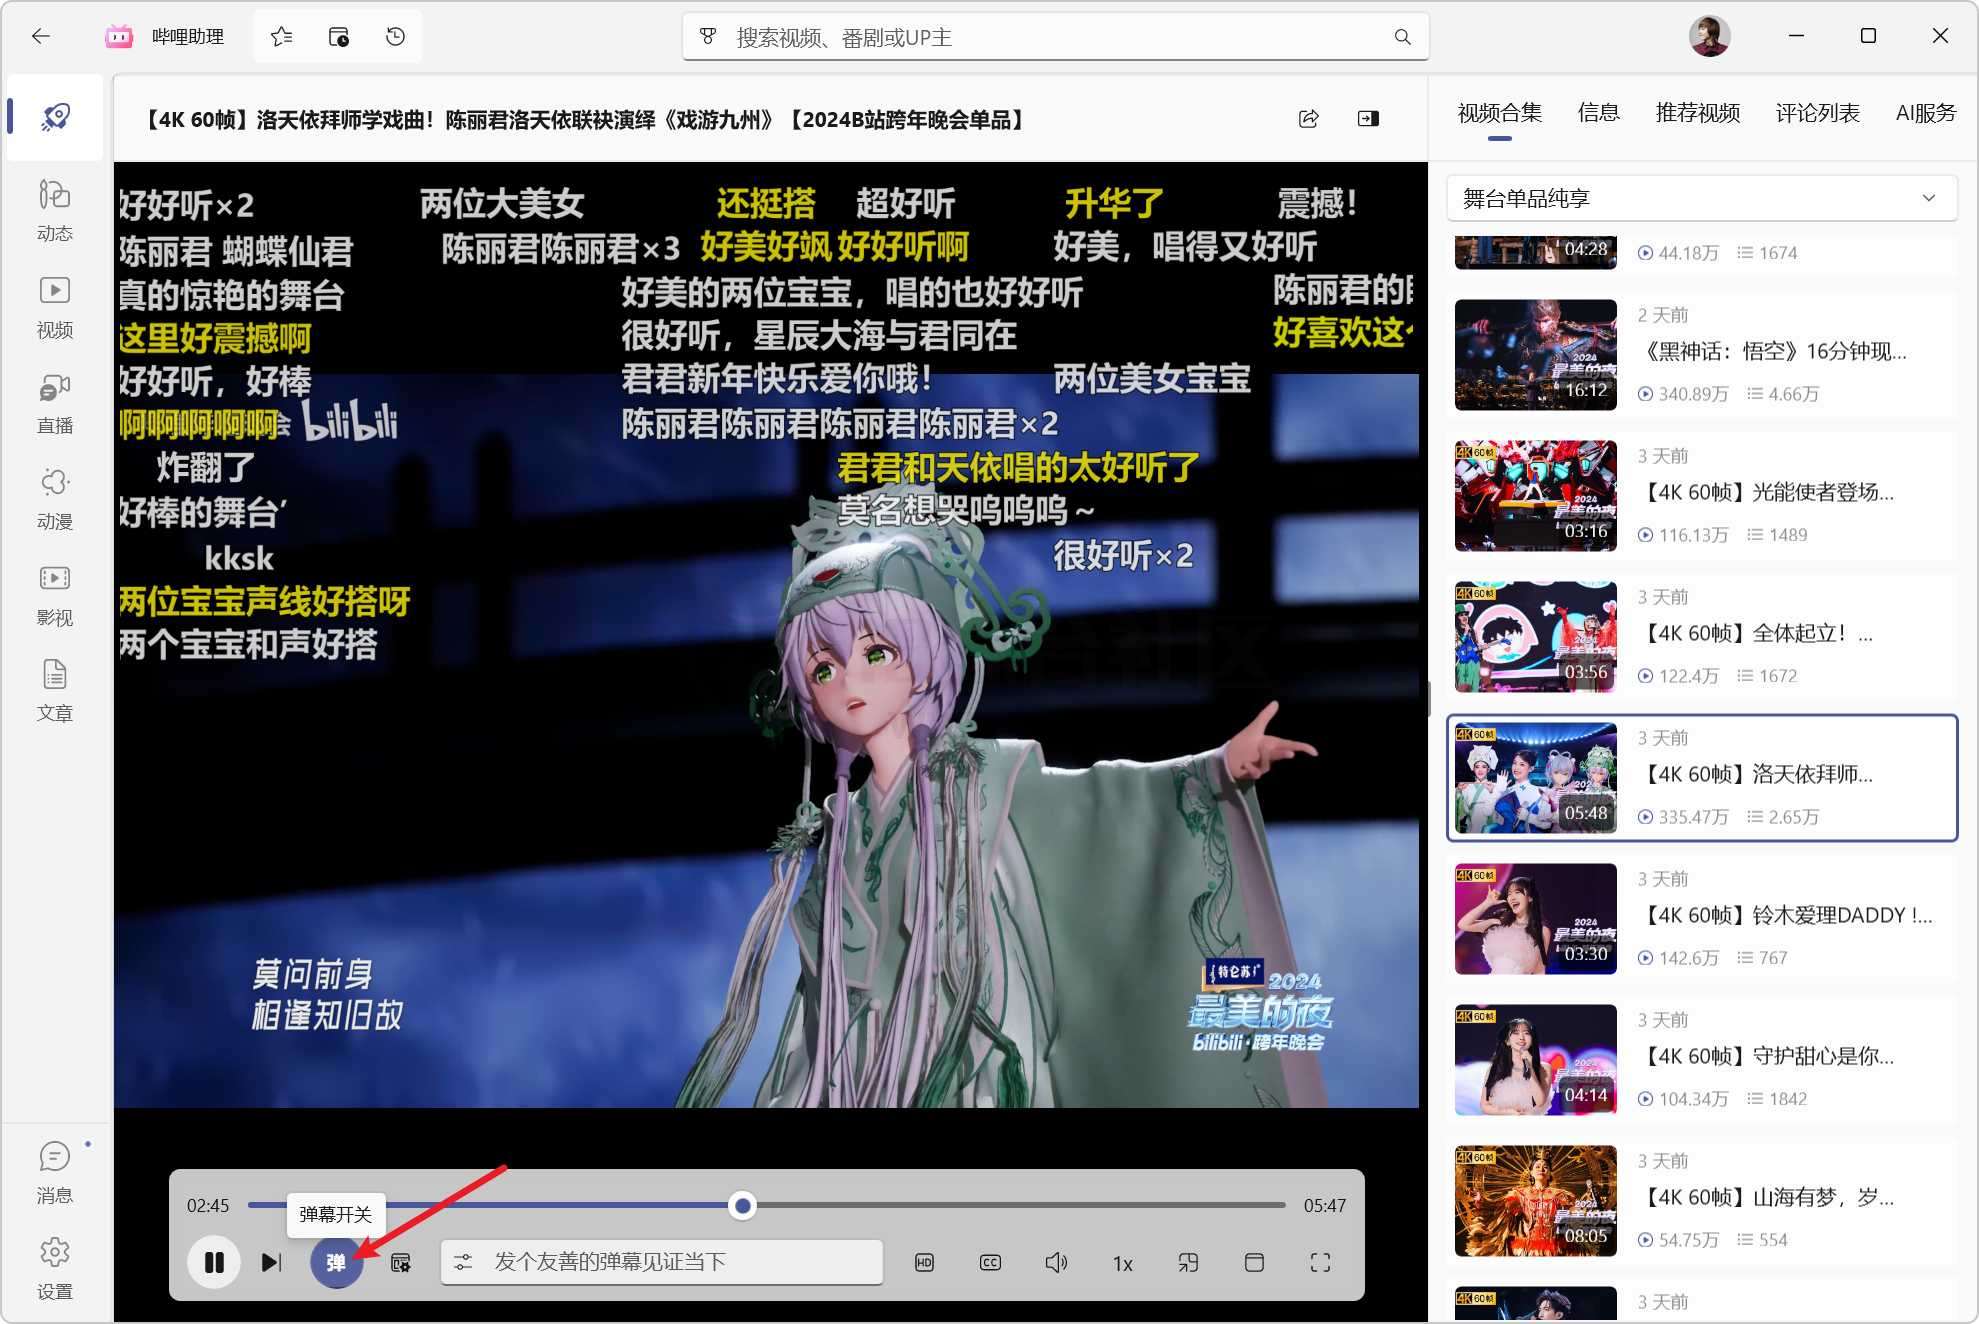Open 视频 in the sidebar

[x=55, y=308]
